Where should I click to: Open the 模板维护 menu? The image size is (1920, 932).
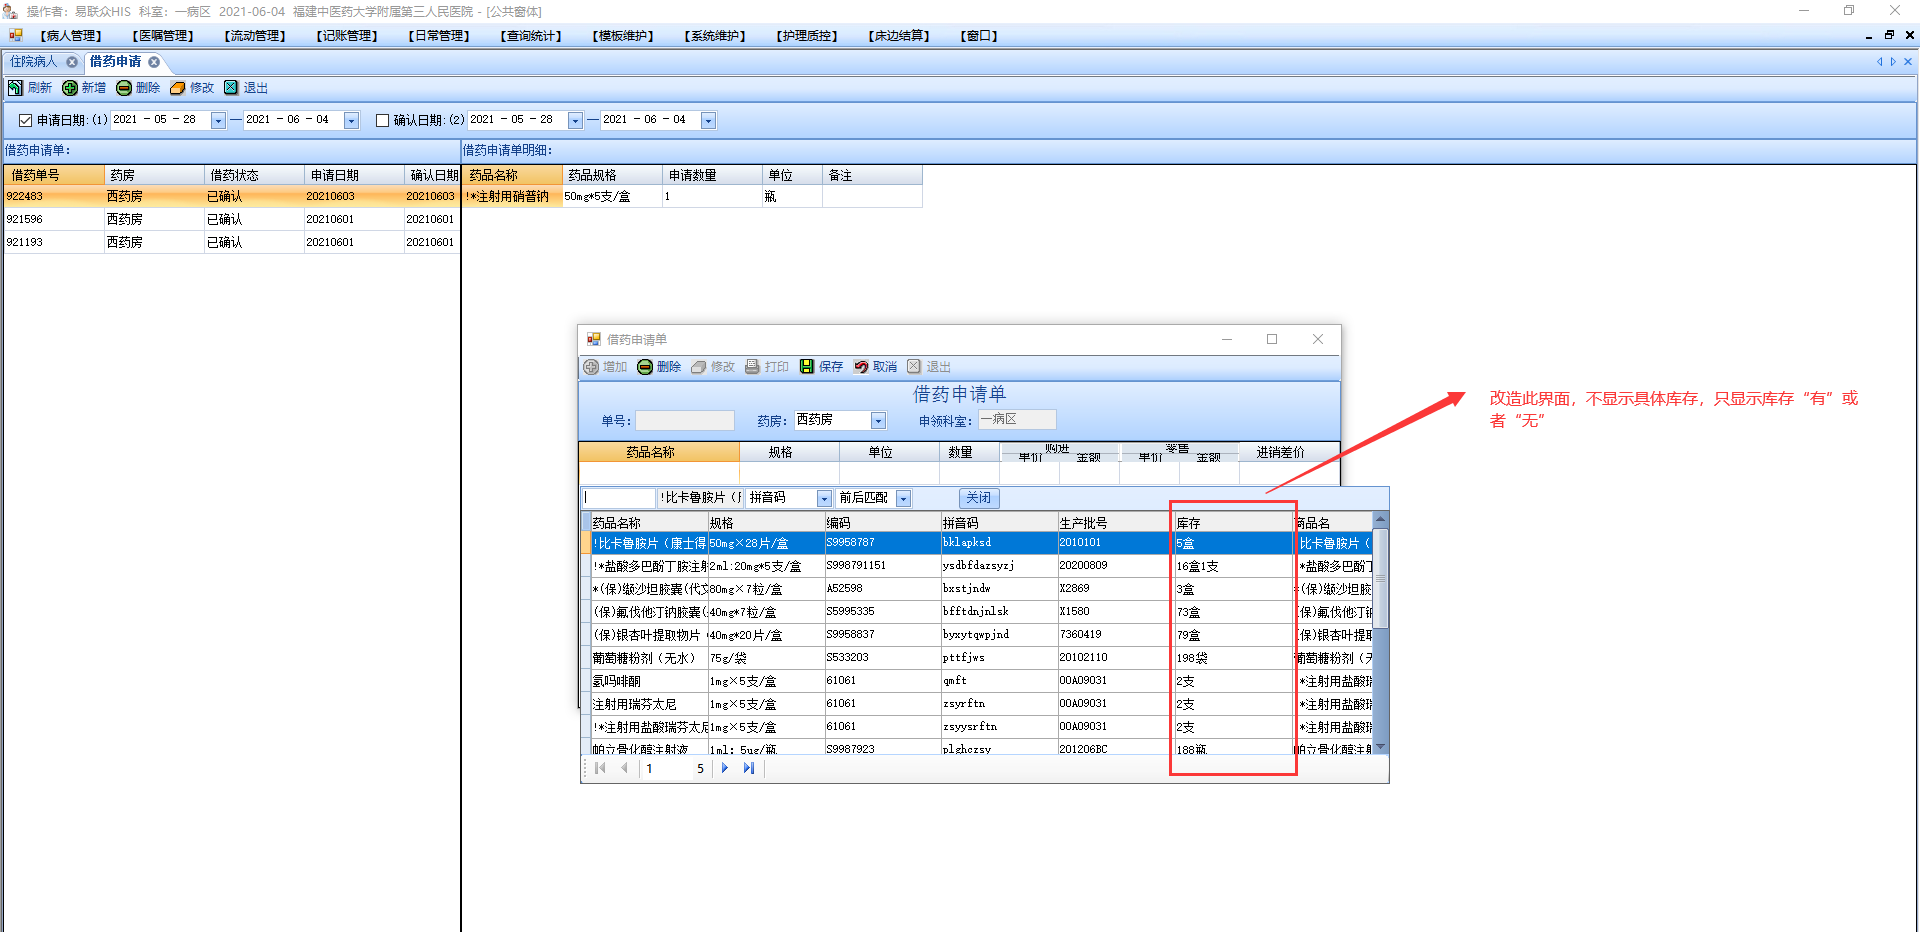coord(623,36)
